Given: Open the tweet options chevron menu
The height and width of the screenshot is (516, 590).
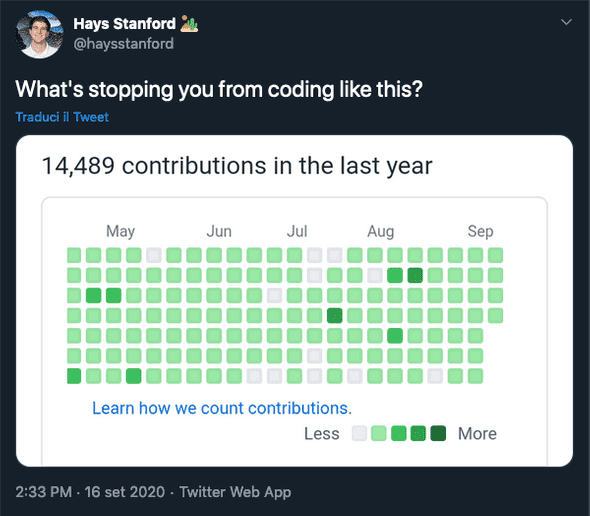Looking at the screenshot, I should click(566, 22).
